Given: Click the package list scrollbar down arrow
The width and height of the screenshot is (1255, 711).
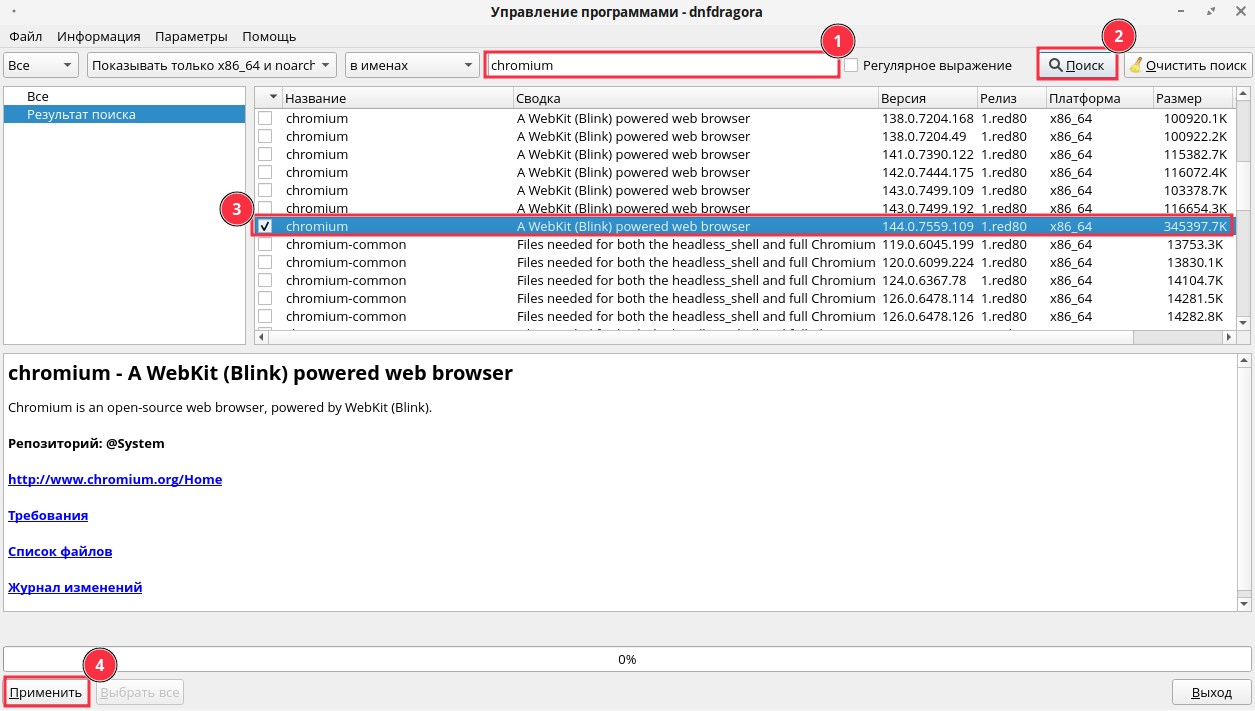Looking at the screenshot, I should coord(1244,323).
